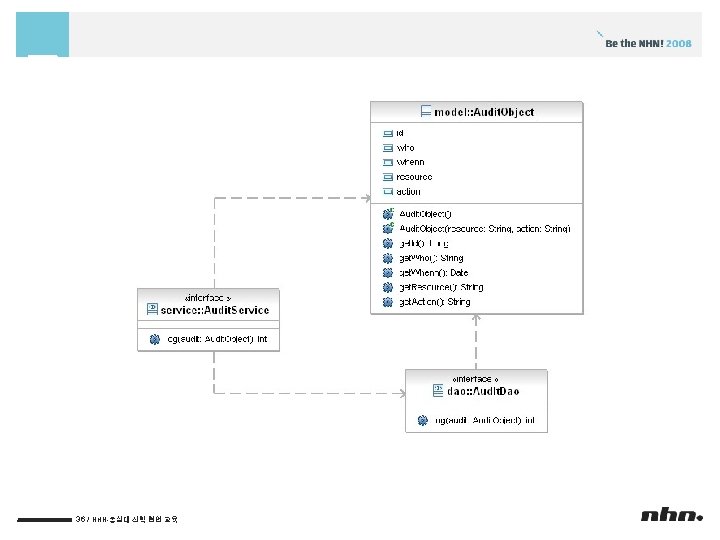
Task: Click the slide page number 36 footer text
Action: (x=126, y=519)
